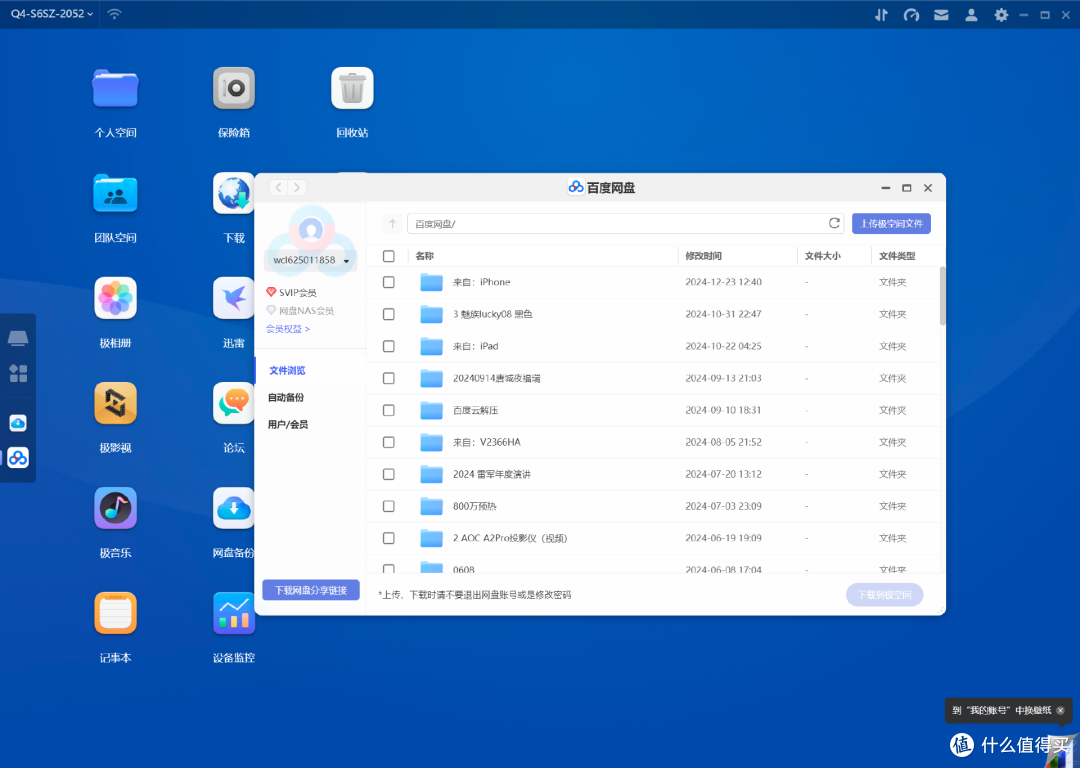Open the app grid icon in left dock
Screen dimensions: 1080x768
point(18,373)
